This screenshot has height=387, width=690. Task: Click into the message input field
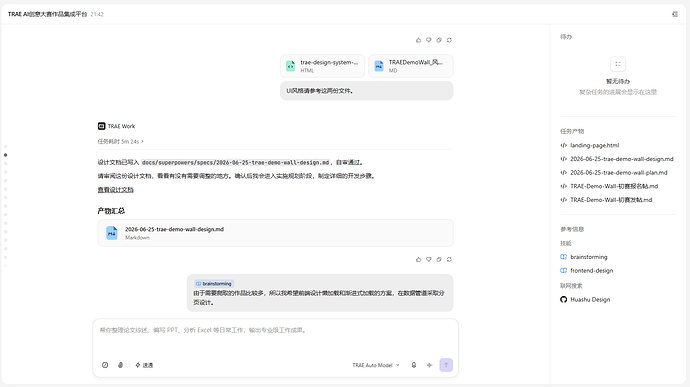pyautogui.click(x=275, y=339)
